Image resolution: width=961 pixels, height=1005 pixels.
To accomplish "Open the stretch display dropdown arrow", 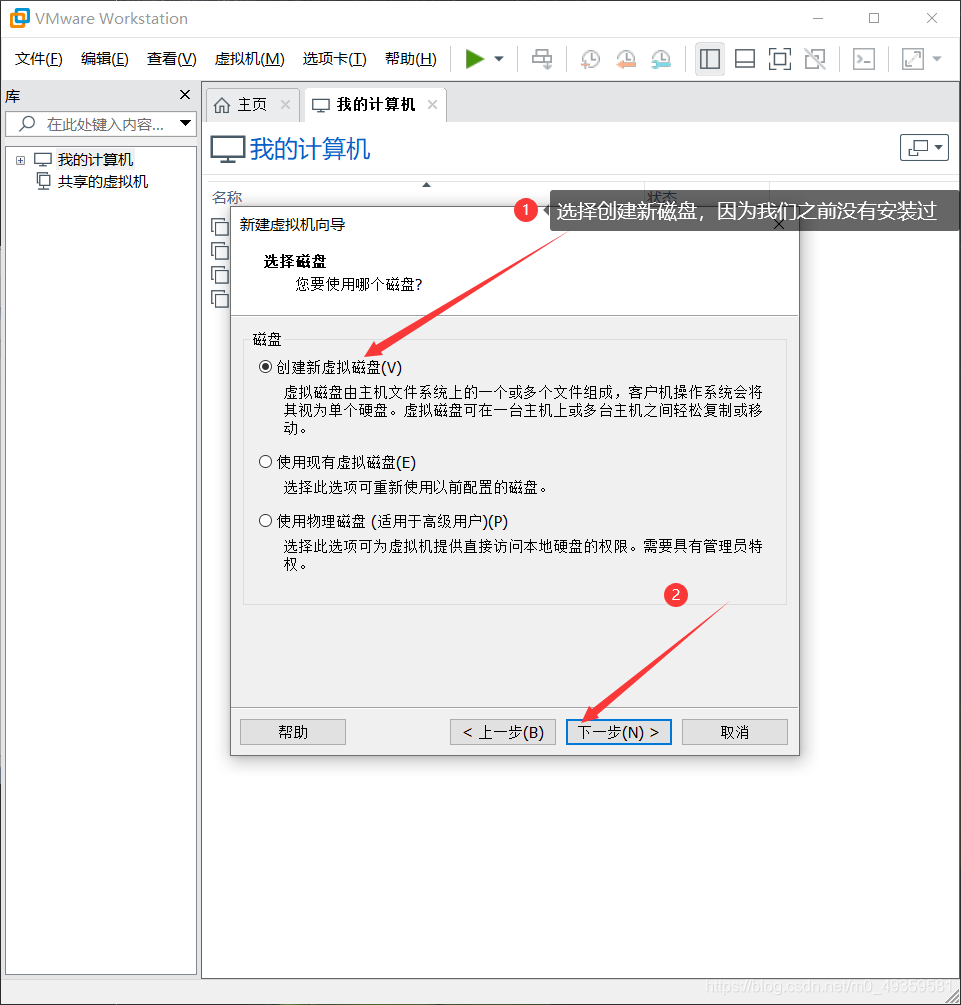I will click(937, 59).
